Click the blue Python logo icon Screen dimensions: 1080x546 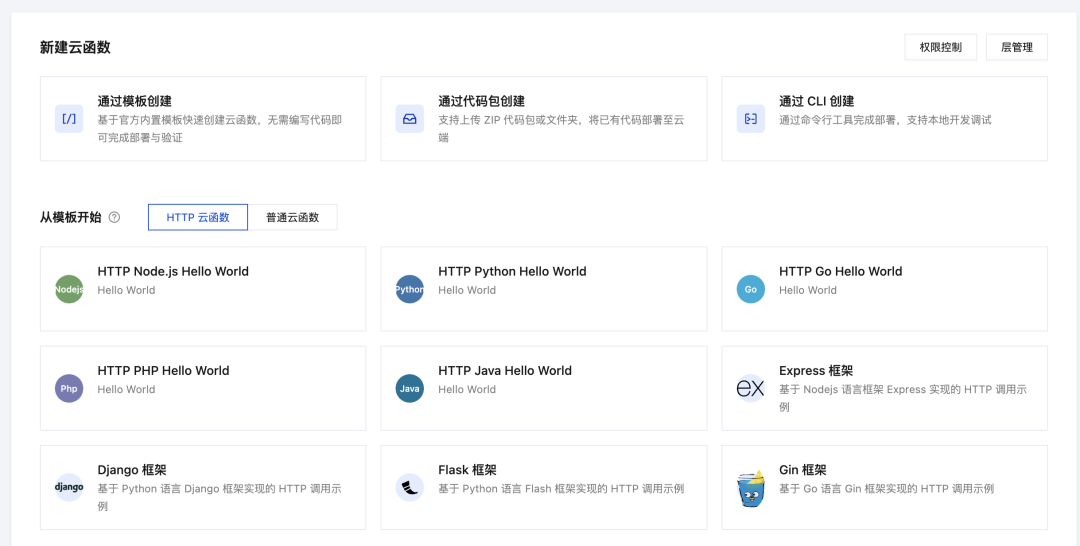pos(410,289)
